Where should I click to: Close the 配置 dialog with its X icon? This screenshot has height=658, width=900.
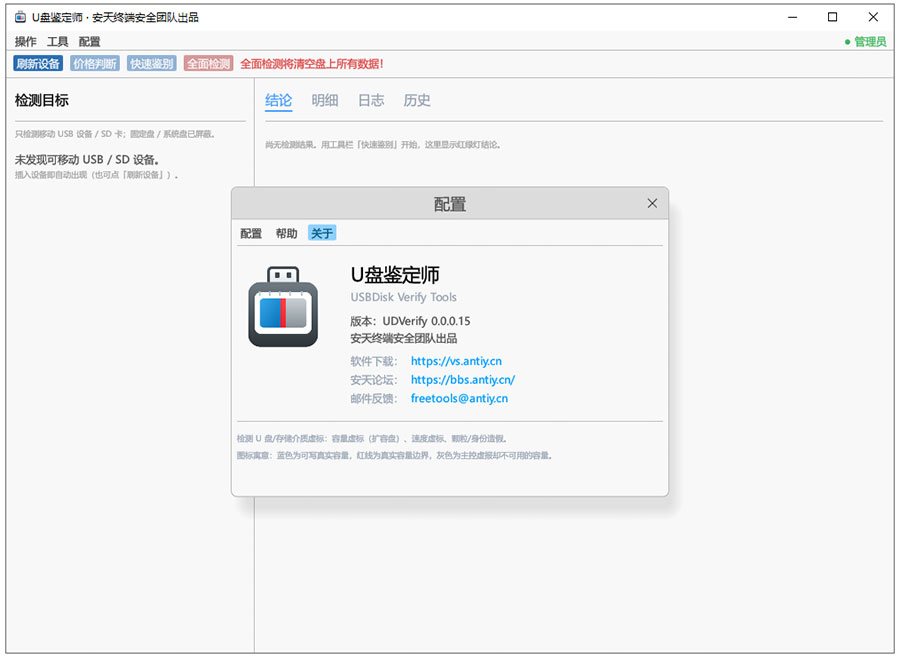click(x=652, y=203)
